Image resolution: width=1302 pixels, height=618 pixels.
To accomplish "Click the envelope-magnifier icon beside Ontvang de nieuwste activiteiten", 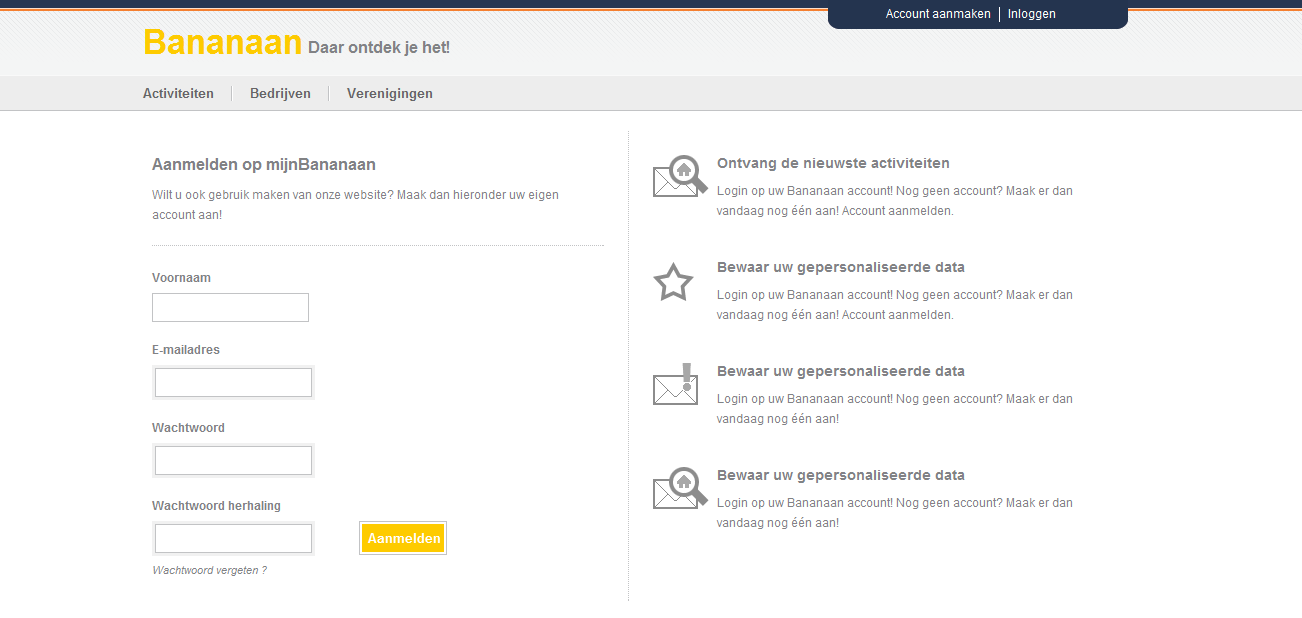I will (x=680, y=176).
